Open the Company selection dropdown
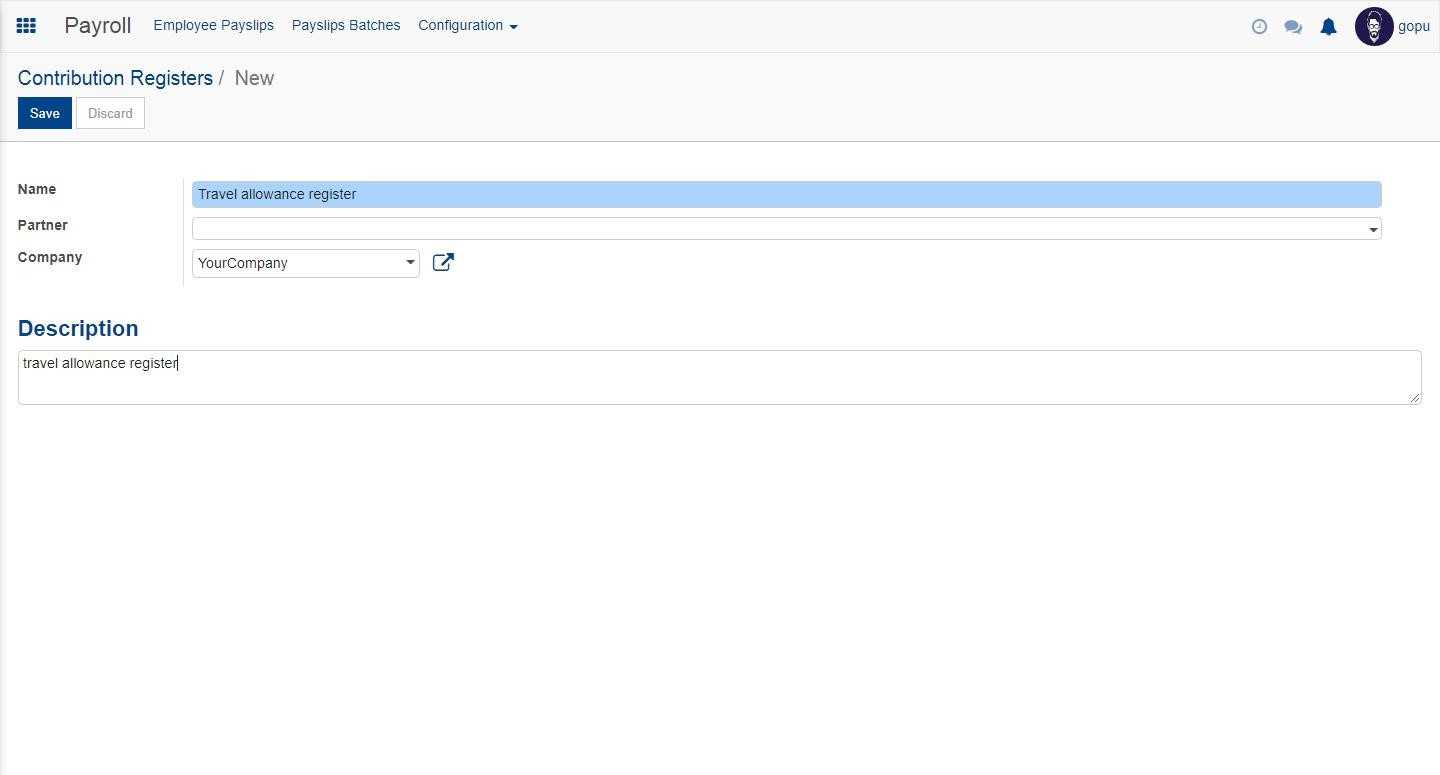Viewport: 1440px width, 775px height. (305, 263)
